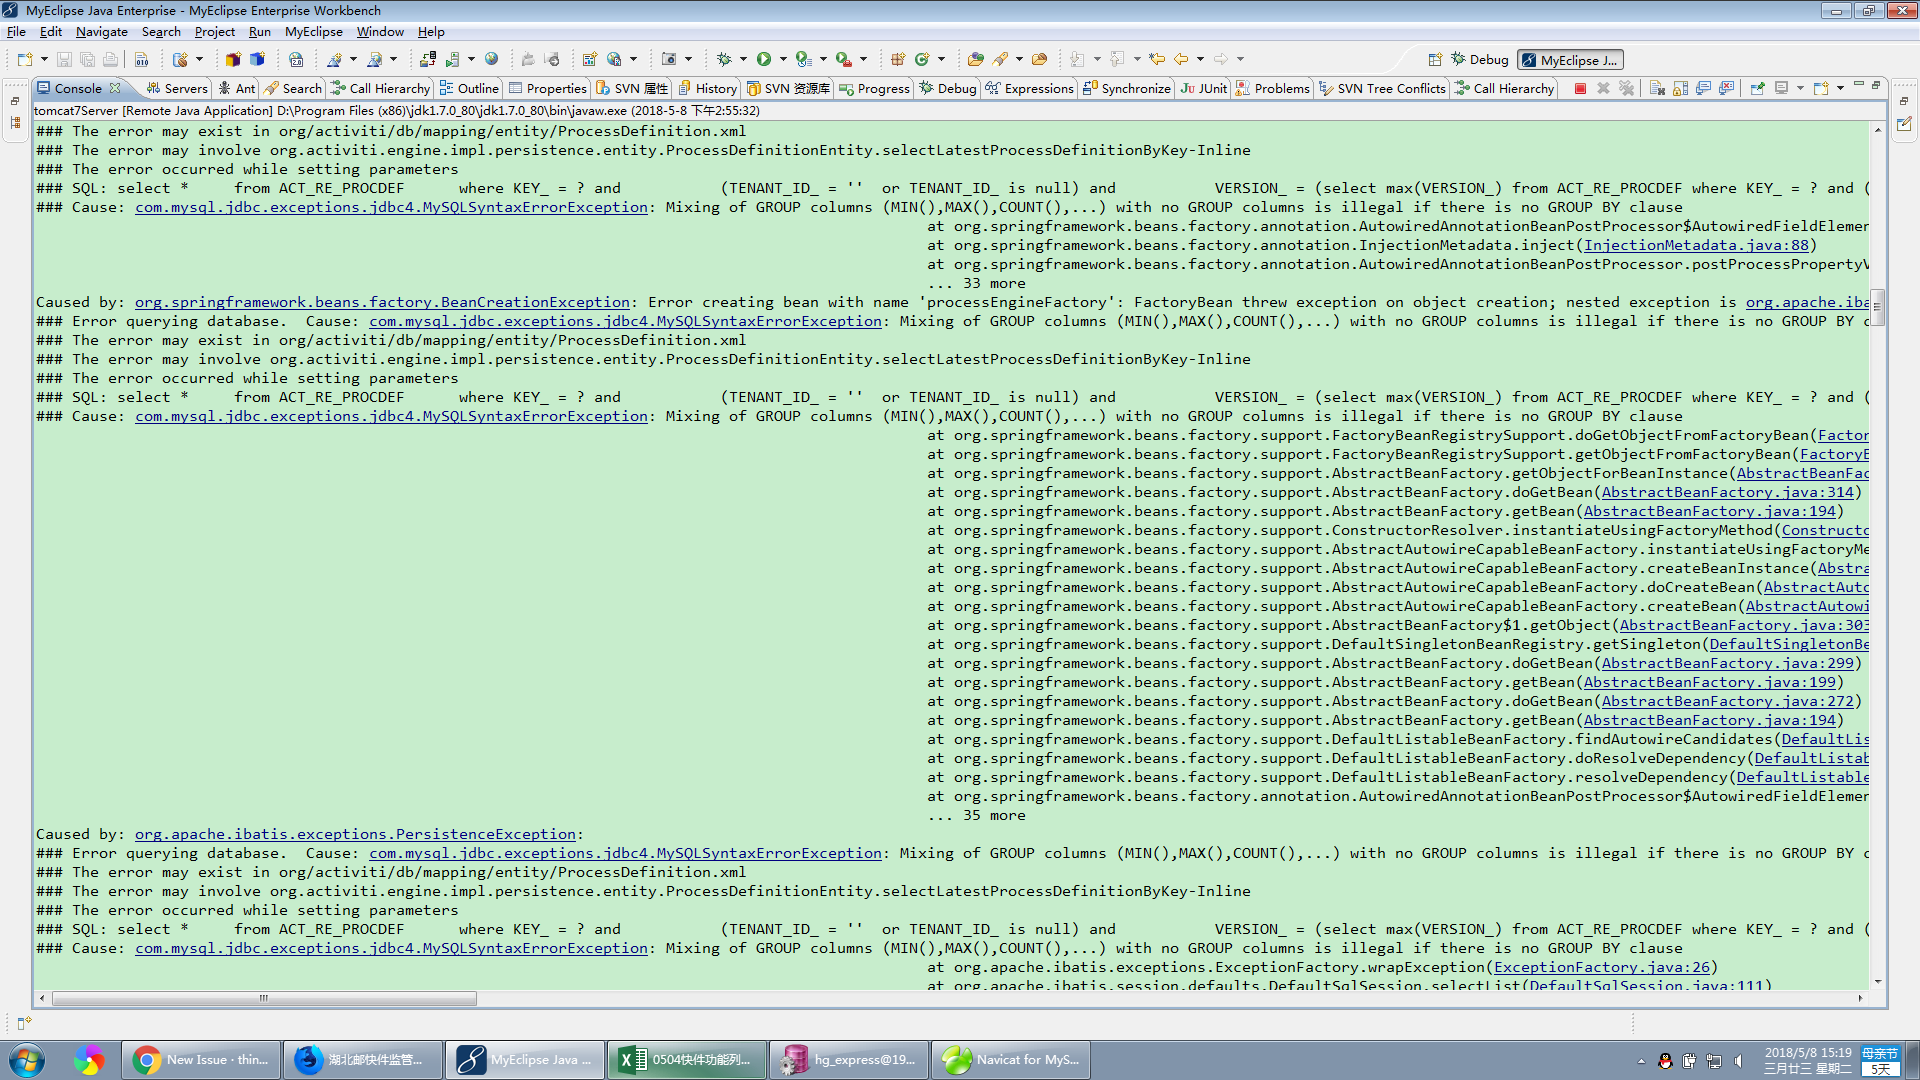Select MyEclipse Java perspective button
Image resolution: width=1920 pixels, height=1080 pixels.
coord(1570,60)
